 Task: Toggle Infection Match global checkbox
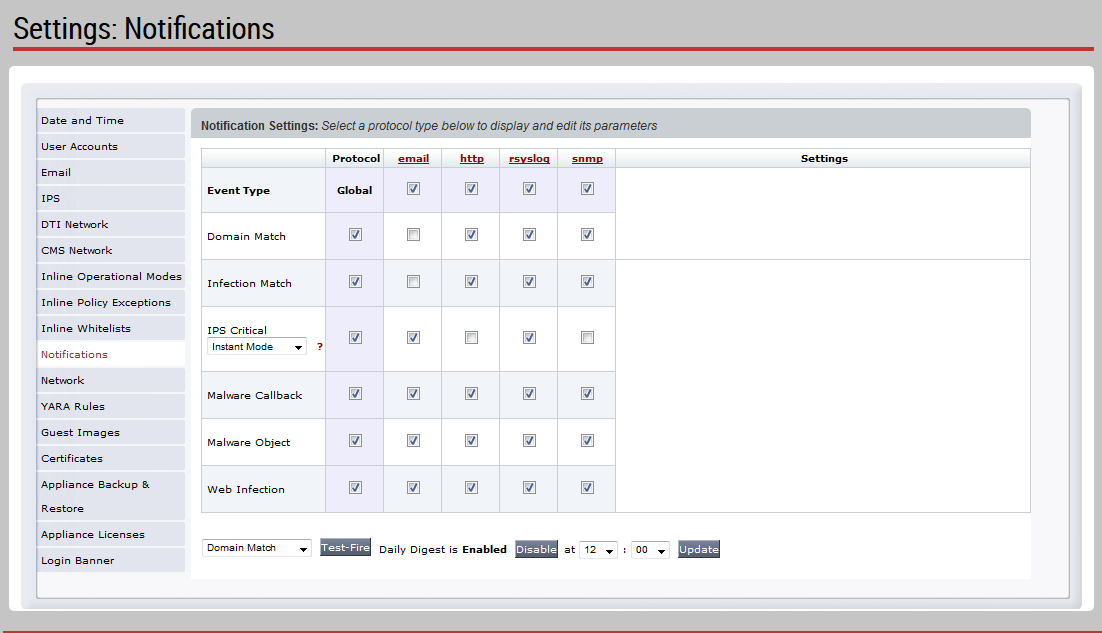(x=356, y=282)
